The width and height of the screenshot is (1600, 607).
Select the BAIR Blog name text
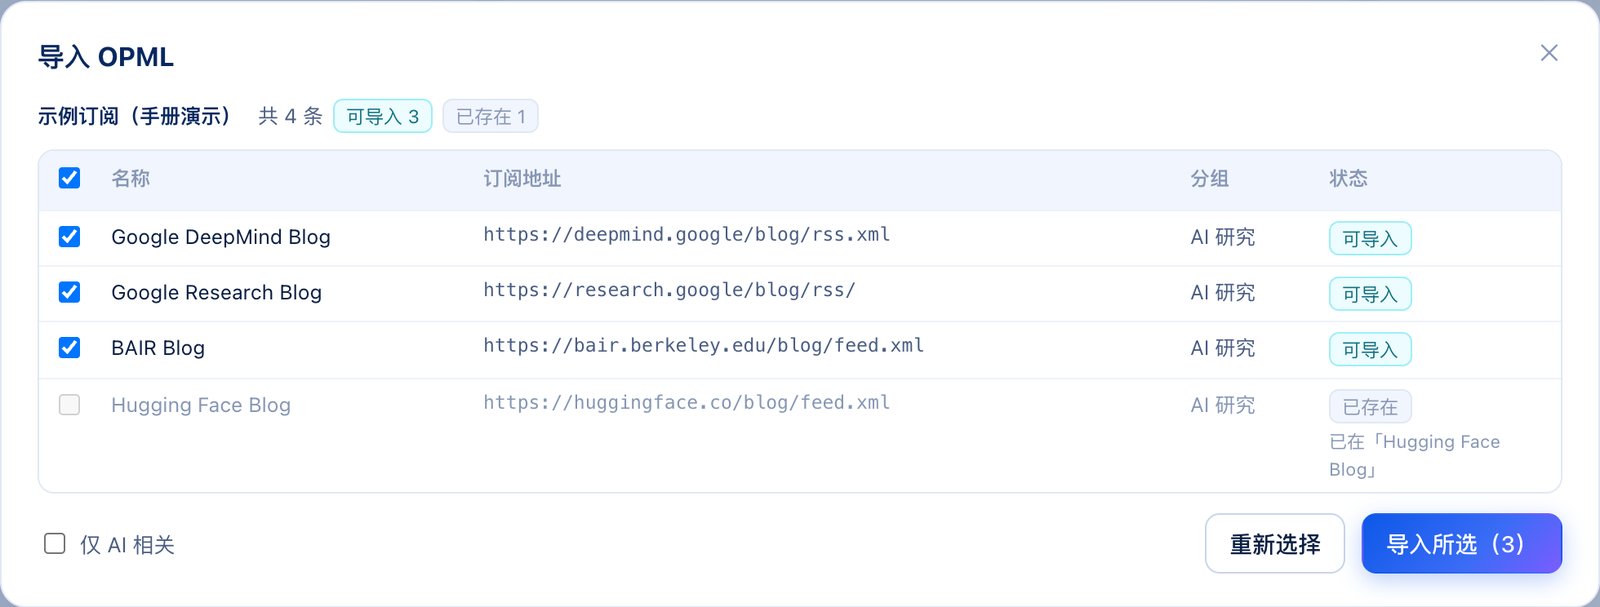click(x=158, y=348)
